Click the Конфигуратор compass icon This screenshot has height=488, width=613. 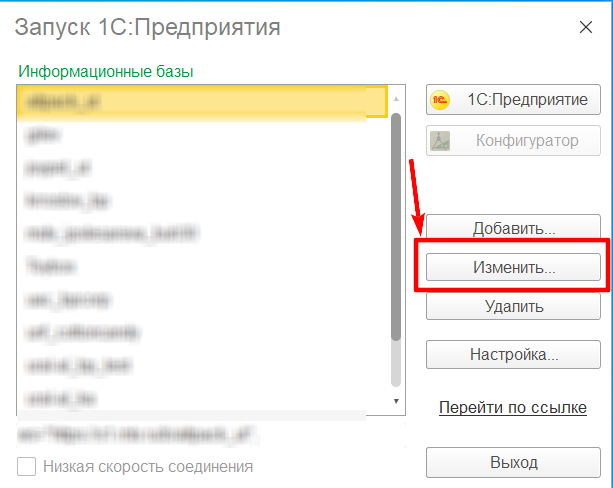[x=440, y=141]
